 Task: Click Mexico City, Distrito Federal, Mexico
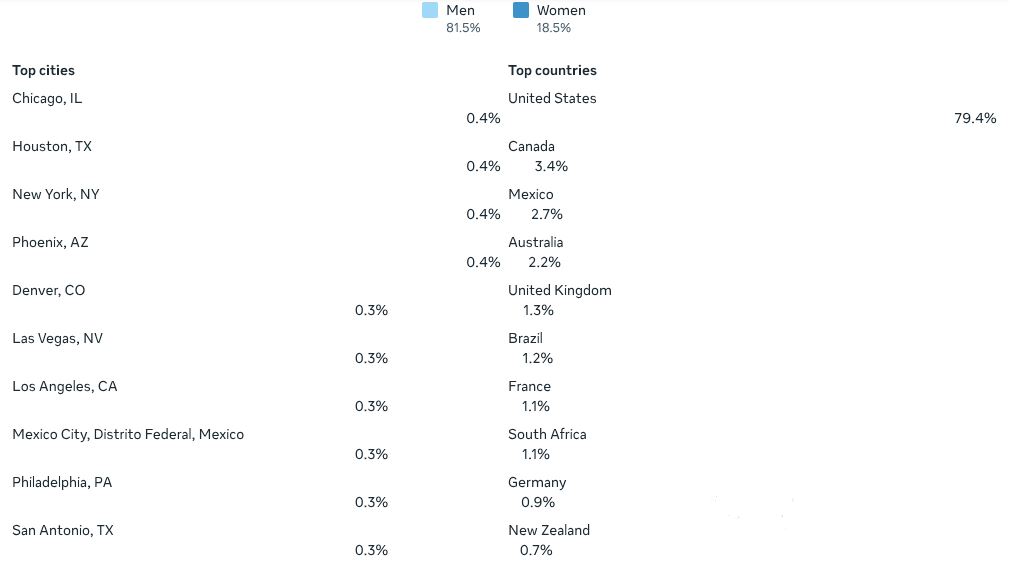click(128, 434)
